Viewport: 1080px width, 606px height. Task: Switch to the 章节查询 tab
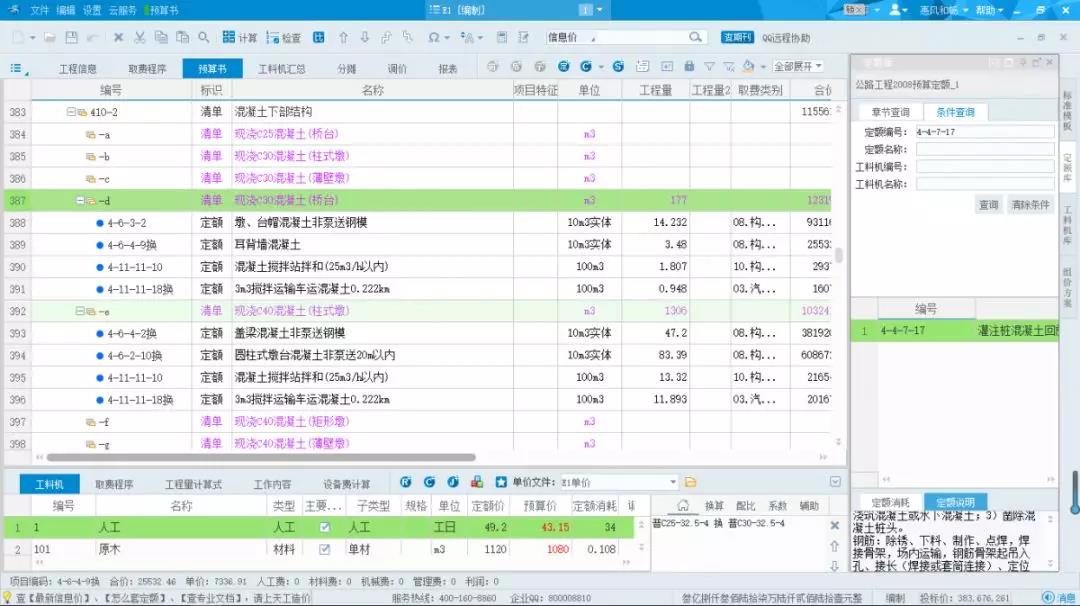[890, 112]
